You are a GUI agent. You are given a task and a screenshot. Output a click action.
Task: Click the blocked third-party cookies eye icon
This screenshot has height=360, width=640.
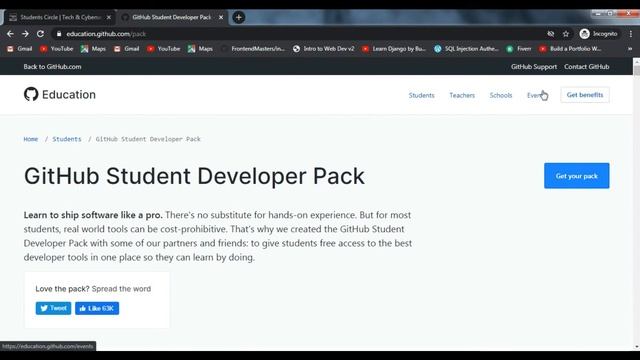tap(551, 34)
